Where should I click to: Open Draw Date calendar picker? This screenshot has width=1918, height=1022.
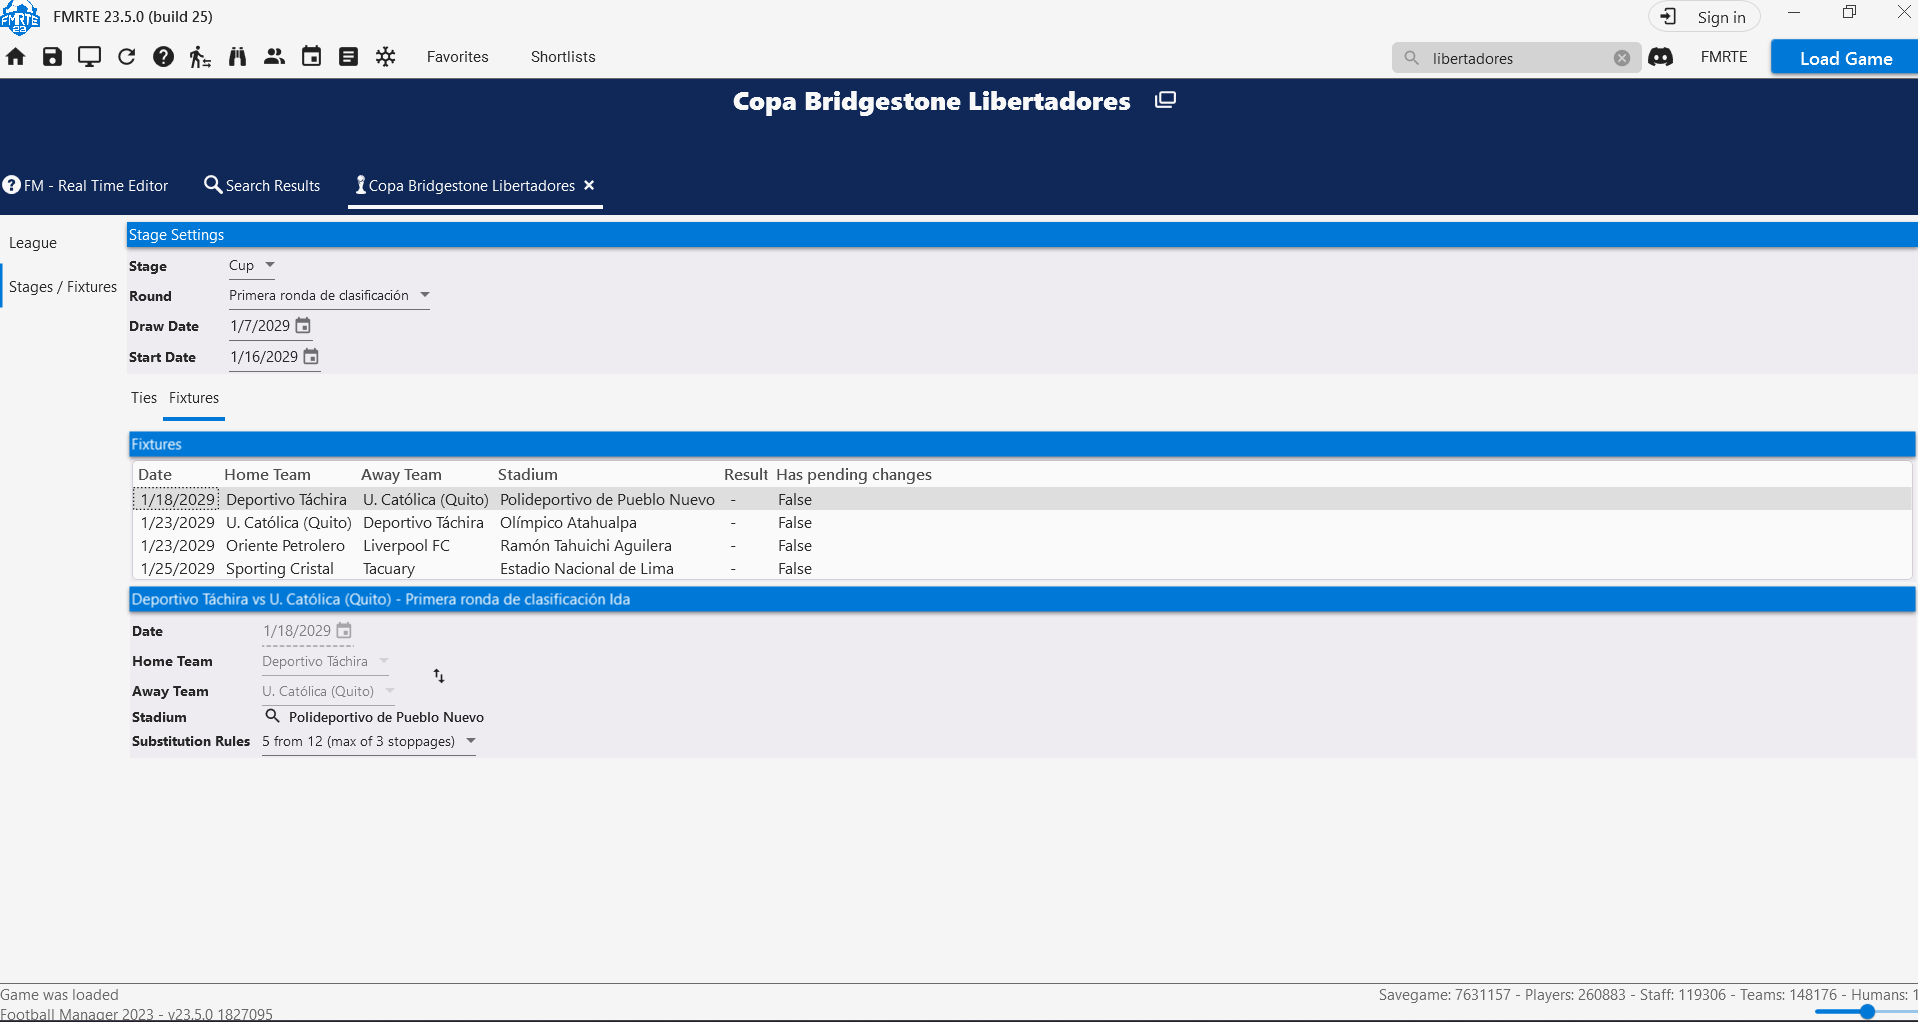point(303,326)
